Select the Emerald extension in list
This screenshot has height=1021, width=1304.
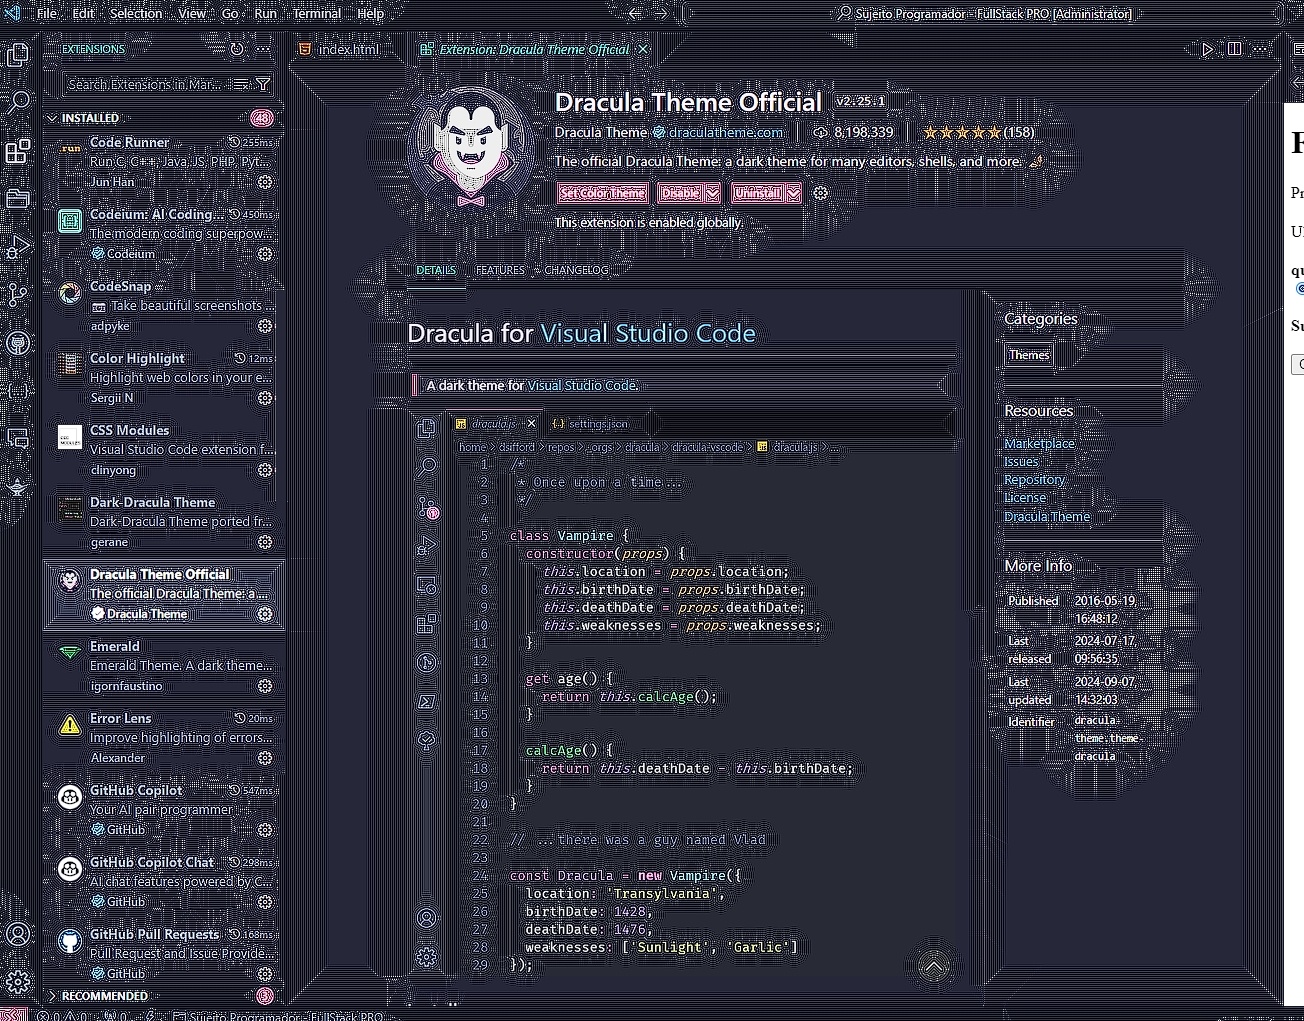pos(164,666)
